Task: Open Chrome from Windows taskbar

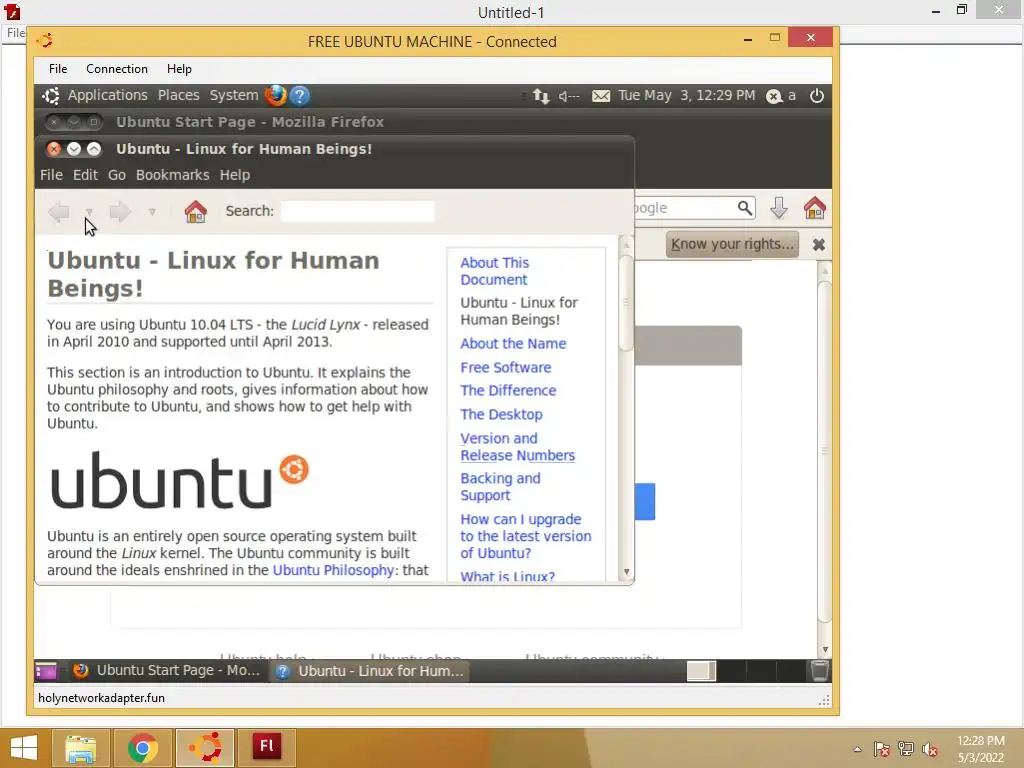Action: pyautogui.click(x=143, y=748)
